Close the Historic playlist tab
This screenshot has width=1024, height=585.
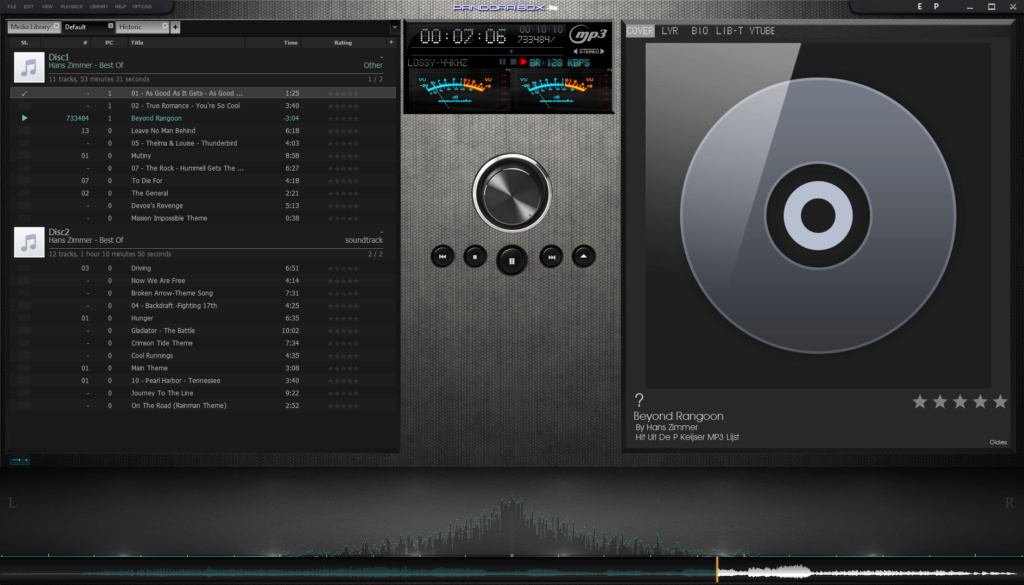pos(165,26)
